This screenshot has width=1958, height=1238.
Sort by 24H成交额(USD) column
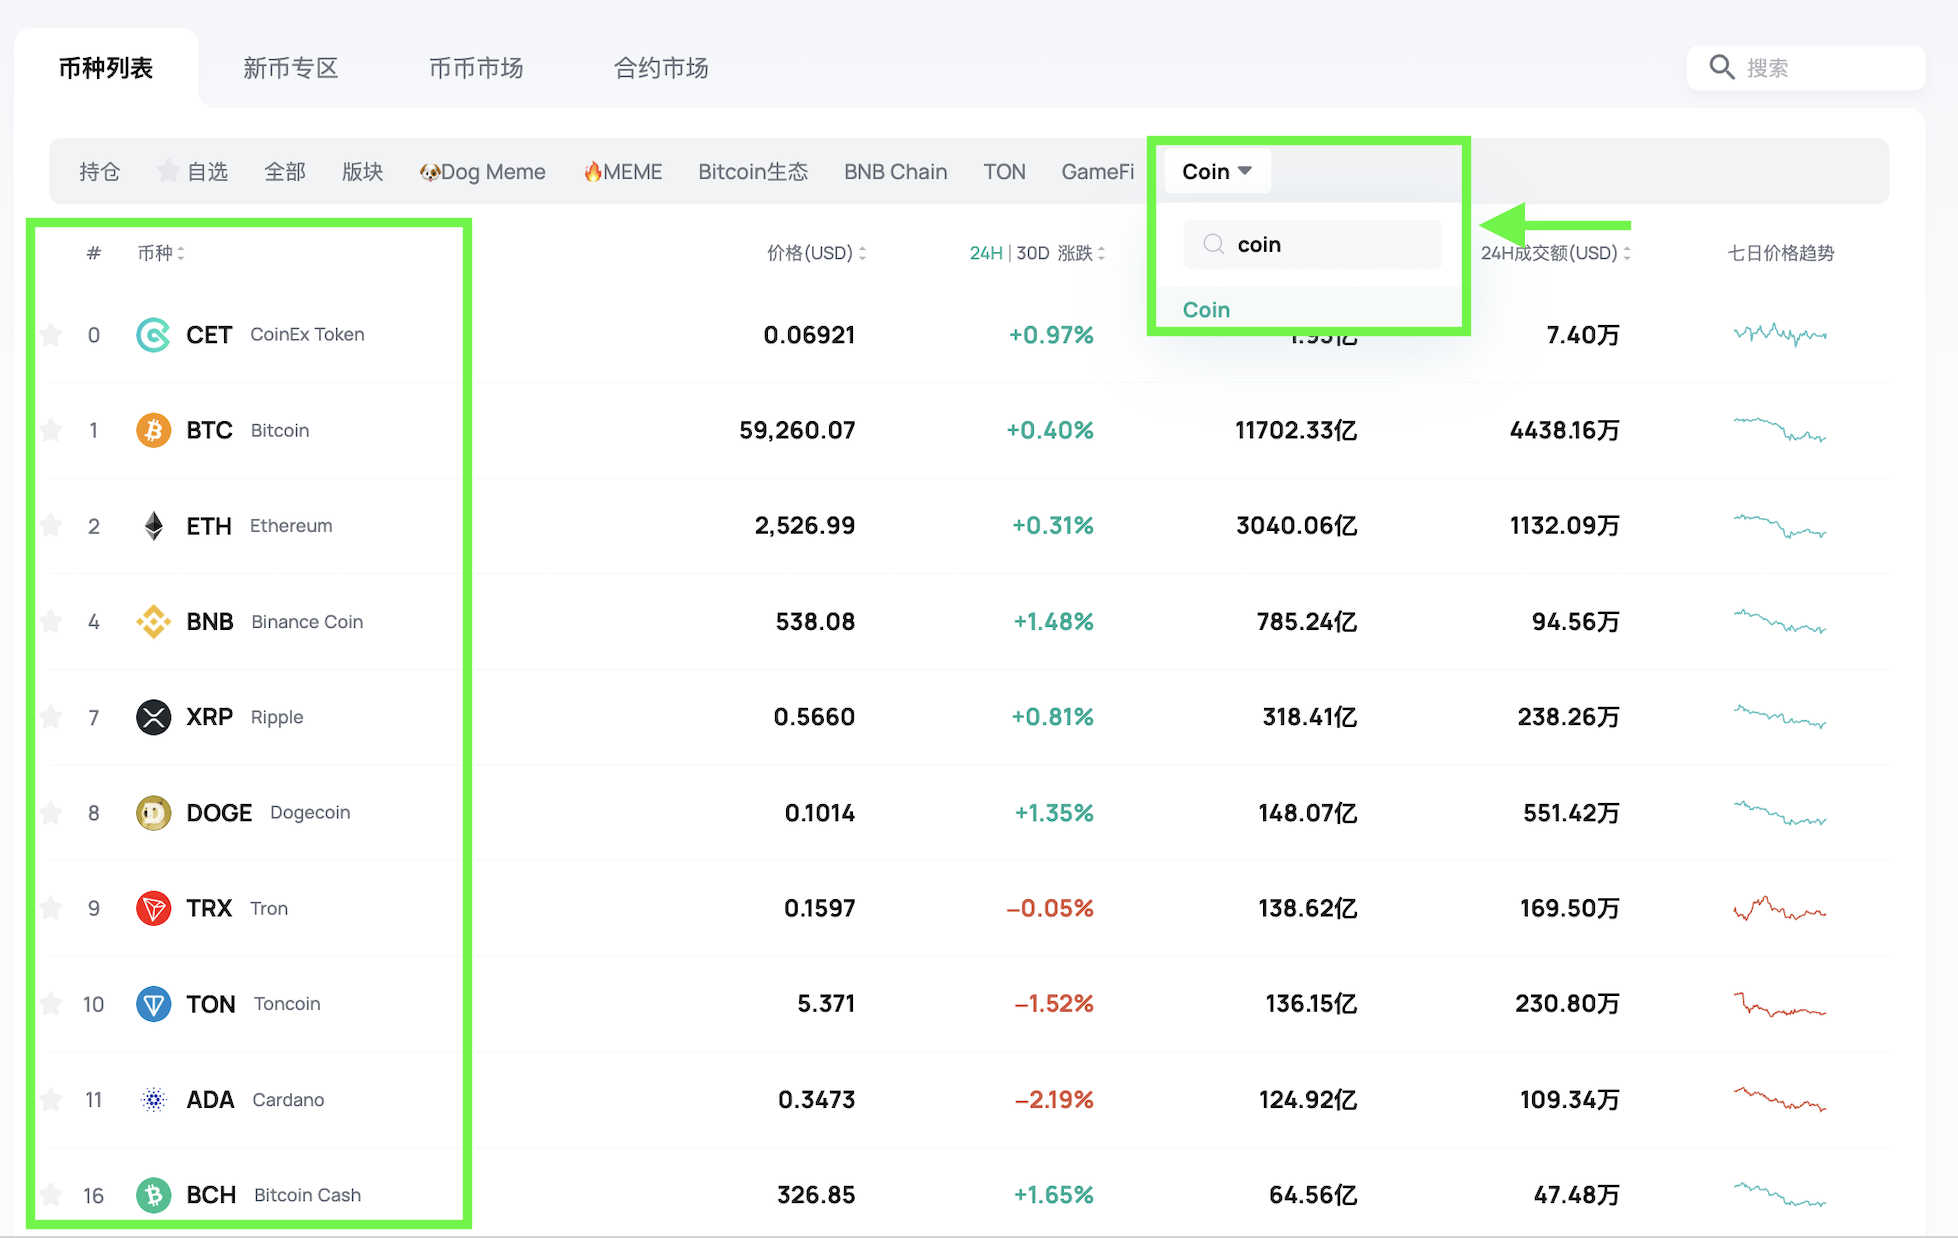[1556, 253]
